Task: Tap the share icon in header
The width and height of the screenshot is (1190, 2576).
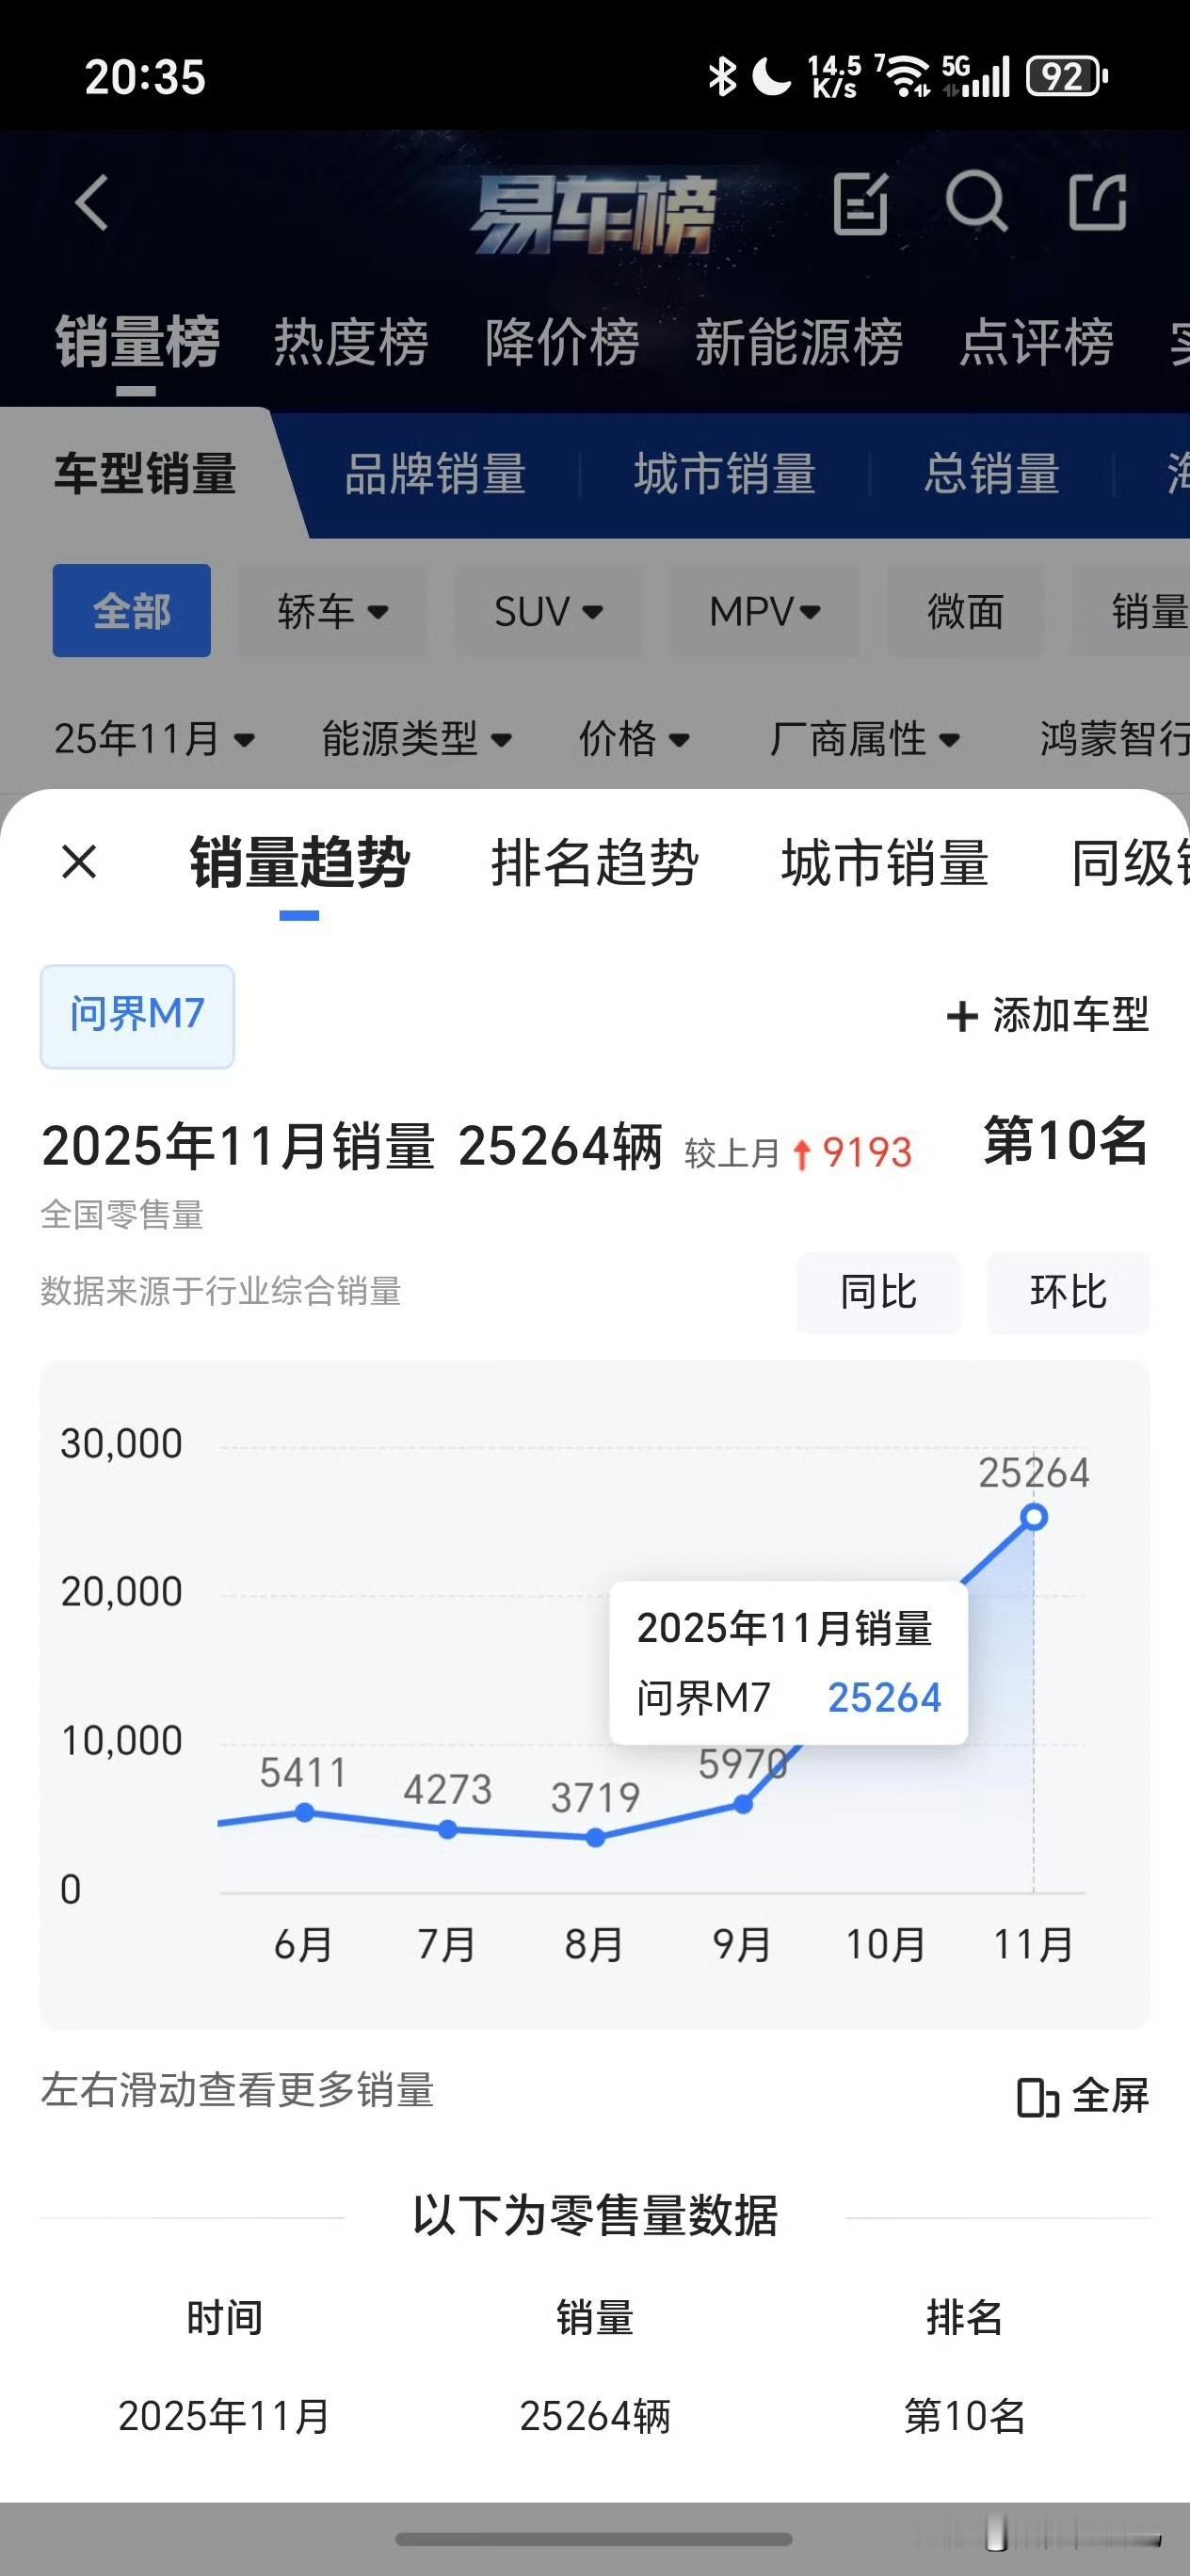Action: tap(1098, 202)
